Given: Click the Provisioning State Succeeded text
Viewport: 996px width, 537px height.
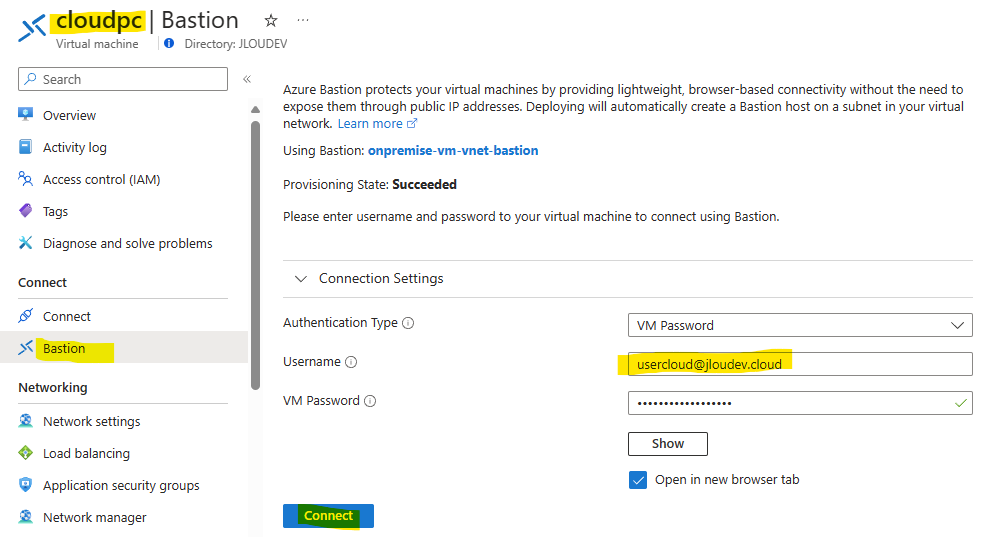Looking at the screenshot, I should coord(370,184).
